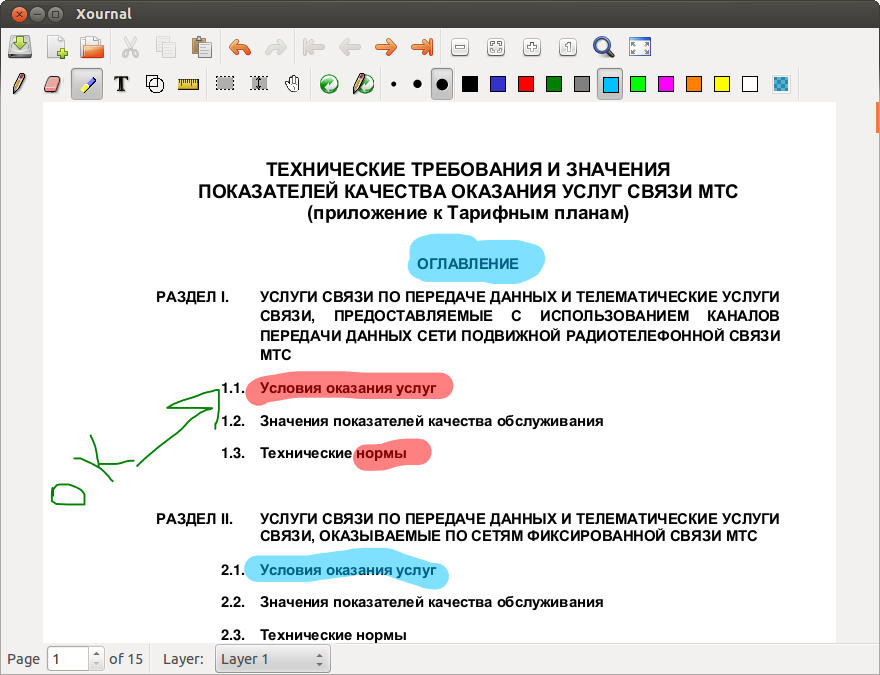
Task: Open the Set Zoom magnifier
Action: 604,47
